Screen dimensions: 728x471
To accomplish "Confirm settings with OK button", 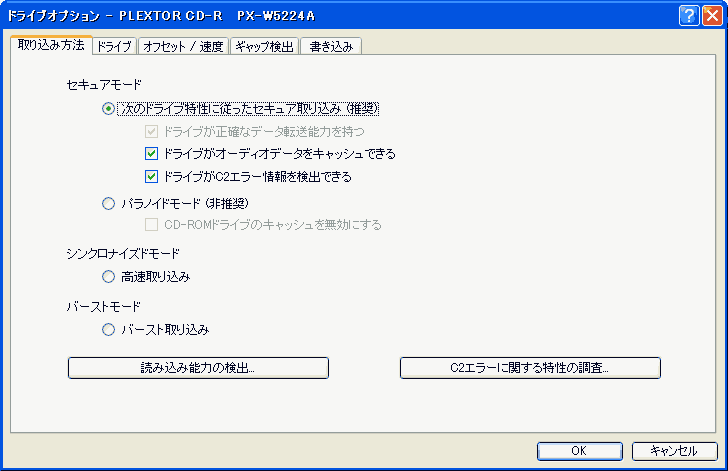I will (x=579, y=451).
